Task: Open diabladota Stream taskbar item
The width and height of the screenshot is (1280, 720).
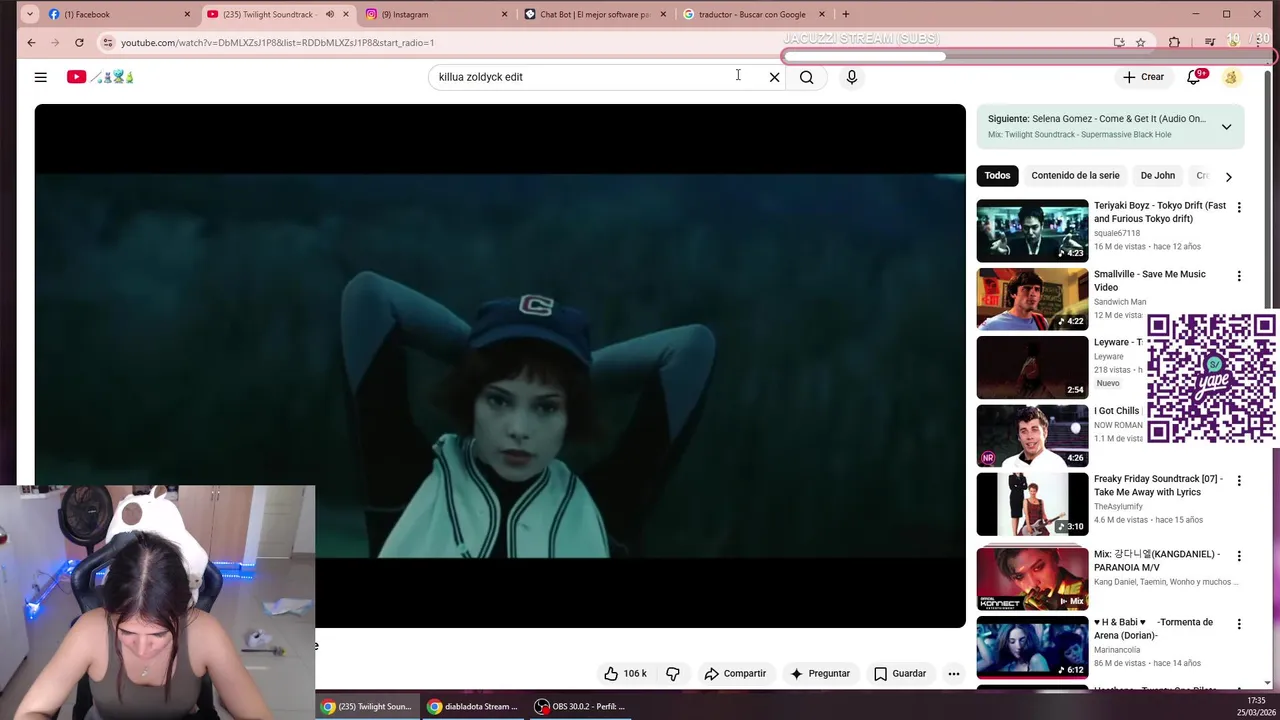Action: [x=474, y=706]
